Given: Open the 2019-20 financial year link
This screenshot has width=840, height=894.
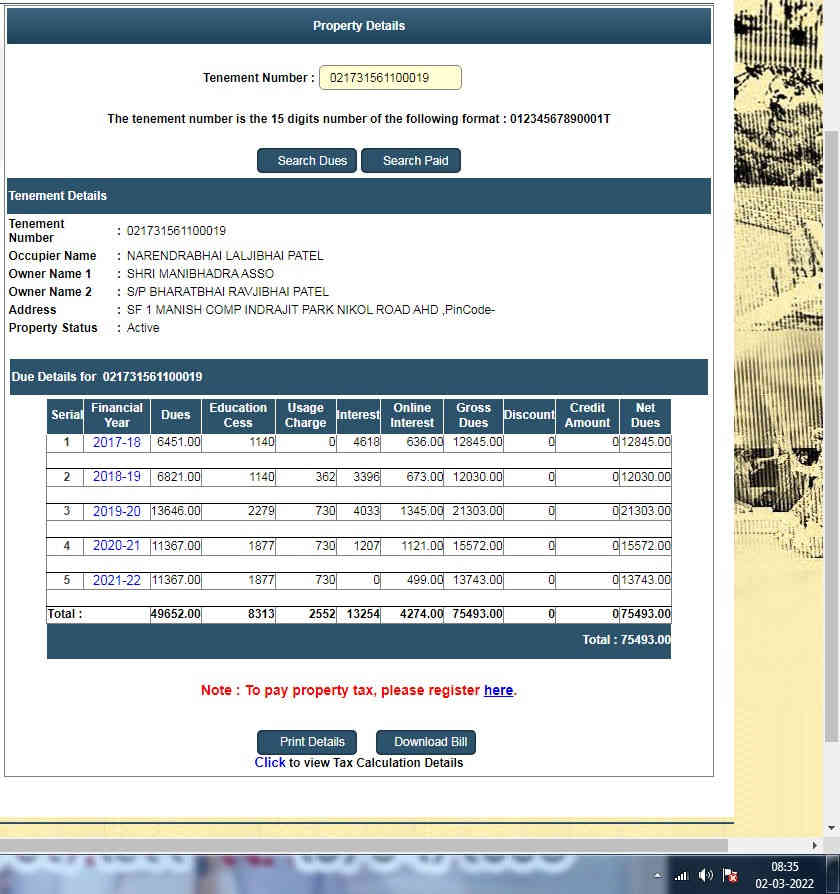Looking at the screenshot, I should click(117, 511).
